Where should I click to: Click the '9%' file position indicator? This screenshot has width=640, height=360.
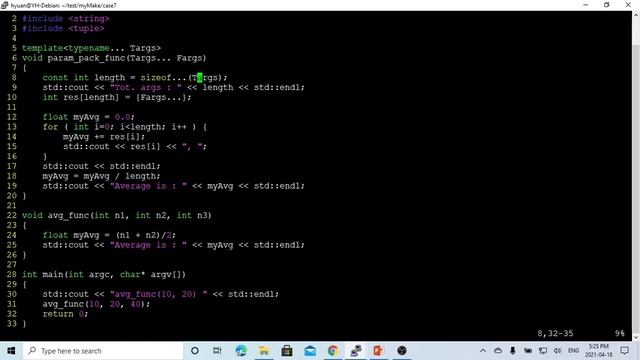[620, 333]
